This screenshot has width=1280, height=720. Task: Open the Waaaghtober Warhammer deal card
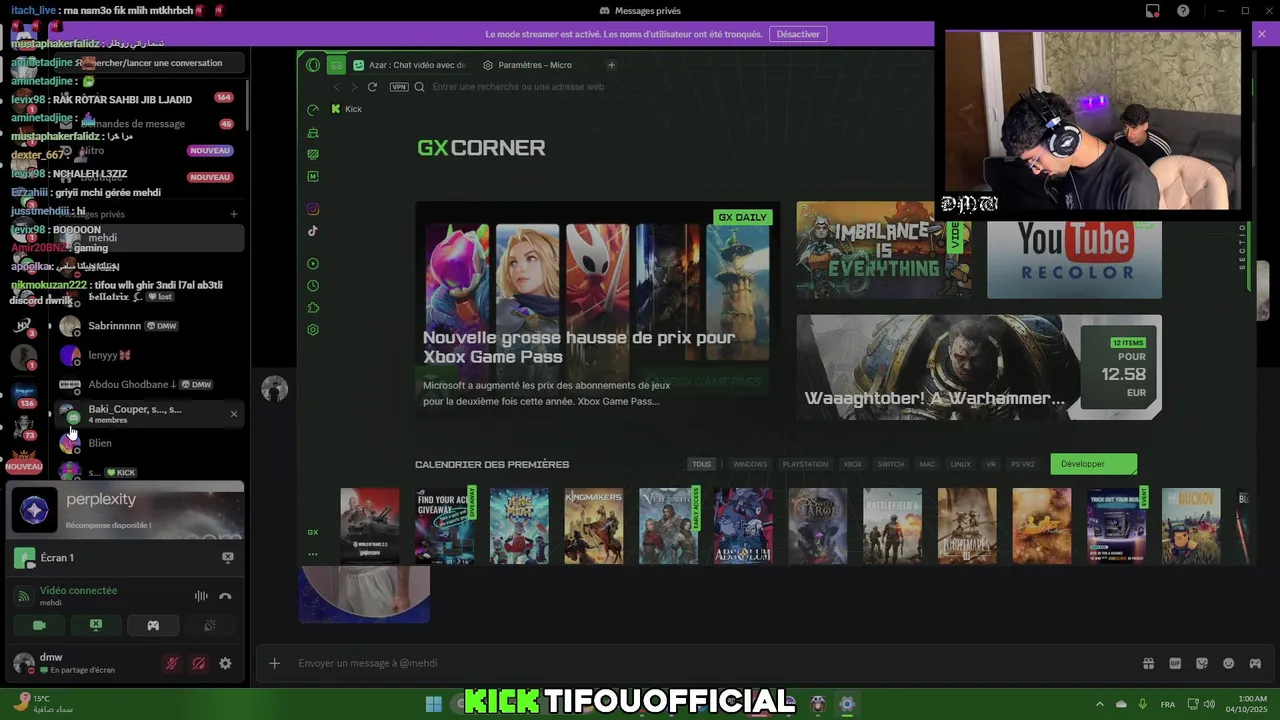click(979, 367)
